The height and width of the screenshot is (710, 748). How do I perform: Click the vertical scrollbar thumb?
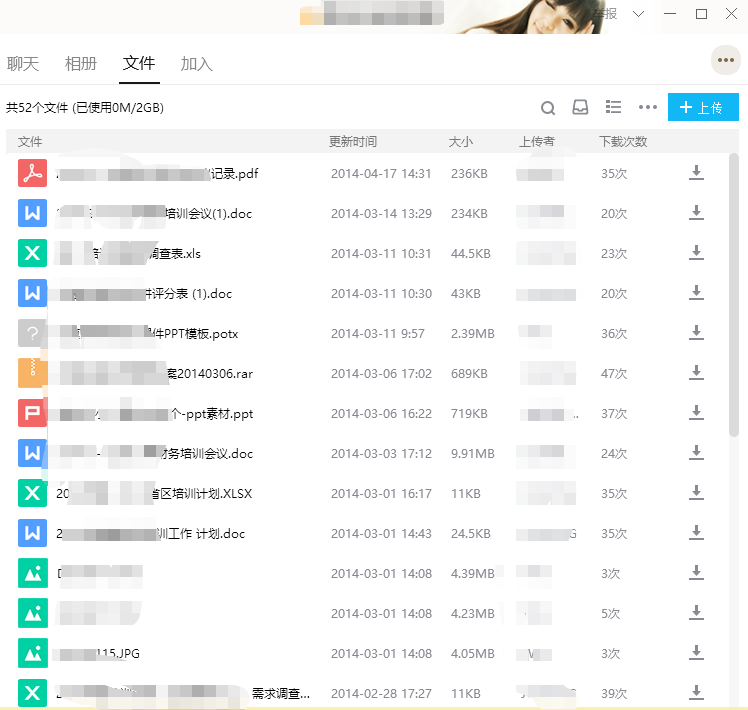(734, 295)
